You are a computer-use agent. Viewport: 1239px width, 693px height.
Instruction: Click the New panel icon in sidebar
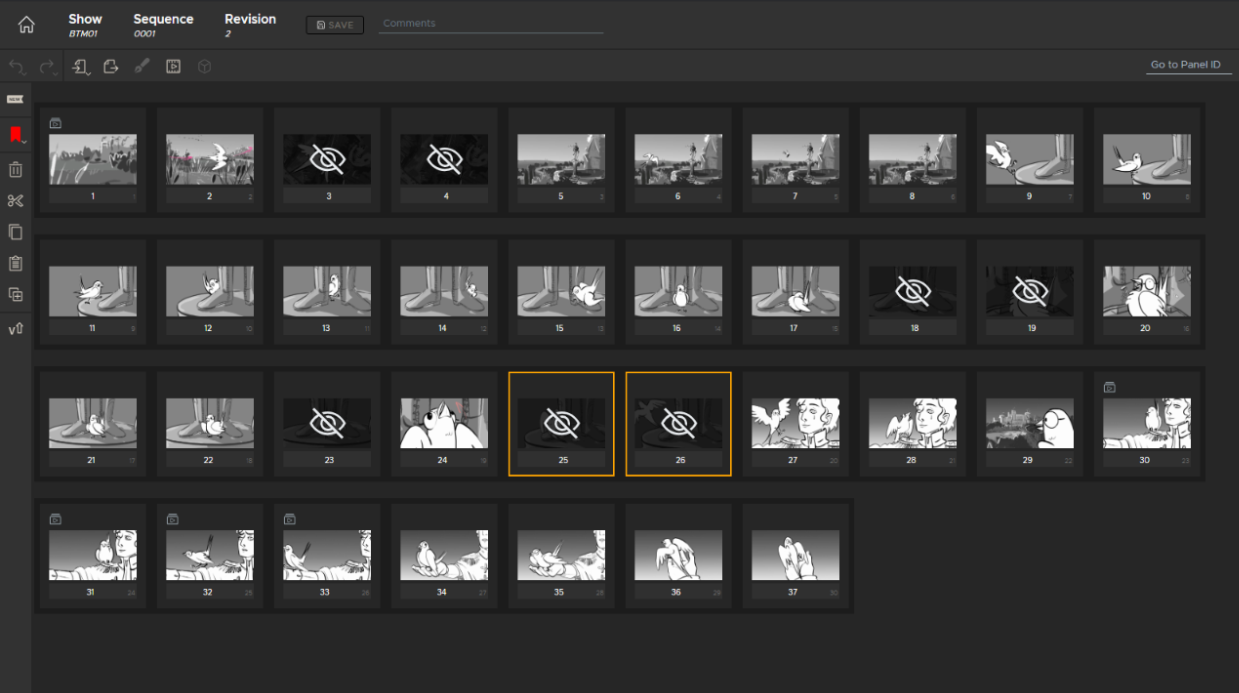tap(15, 99)
